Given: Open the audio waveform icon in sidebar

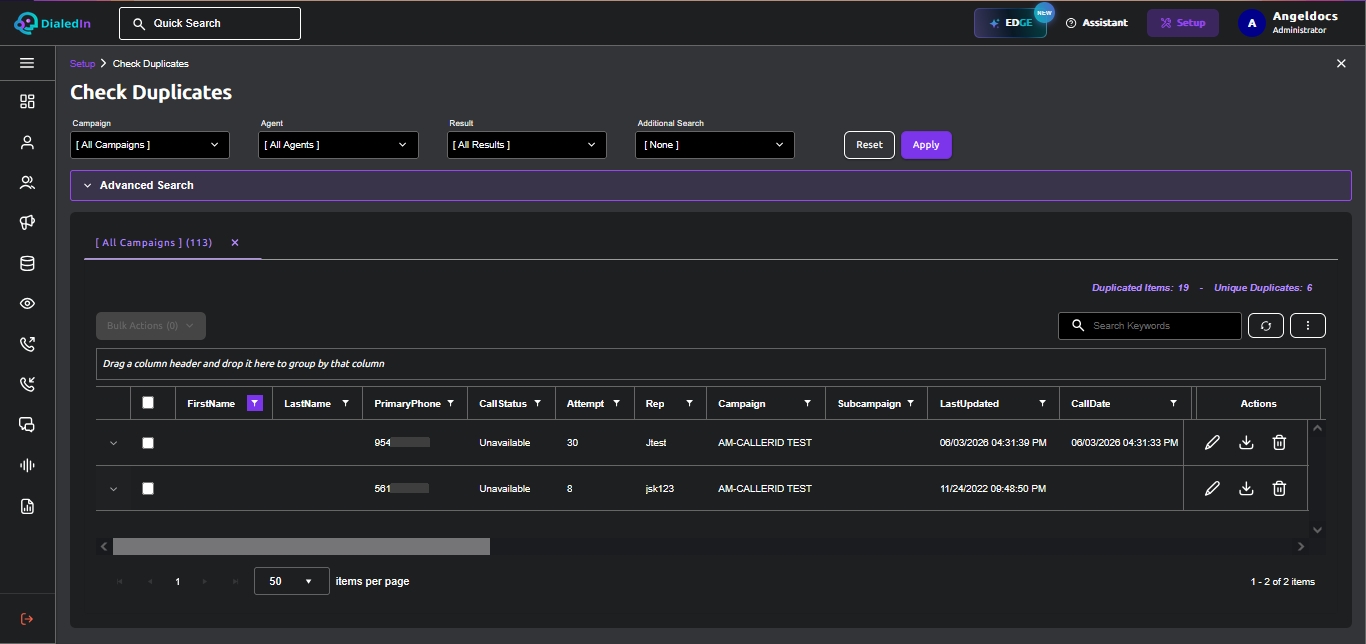Looking at the screenshot, I should [x=27, y=465].
